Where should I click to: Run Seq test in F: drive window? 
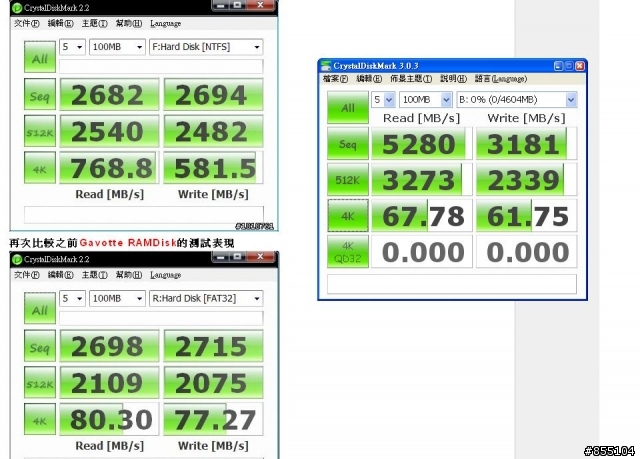click(40, 95)
